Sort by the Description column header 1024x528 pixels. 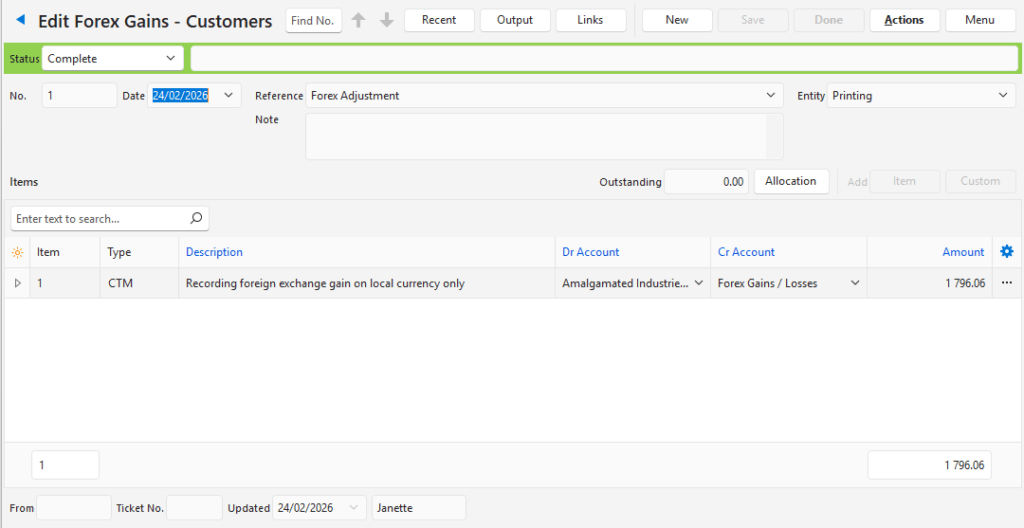[x=214, y=252]
